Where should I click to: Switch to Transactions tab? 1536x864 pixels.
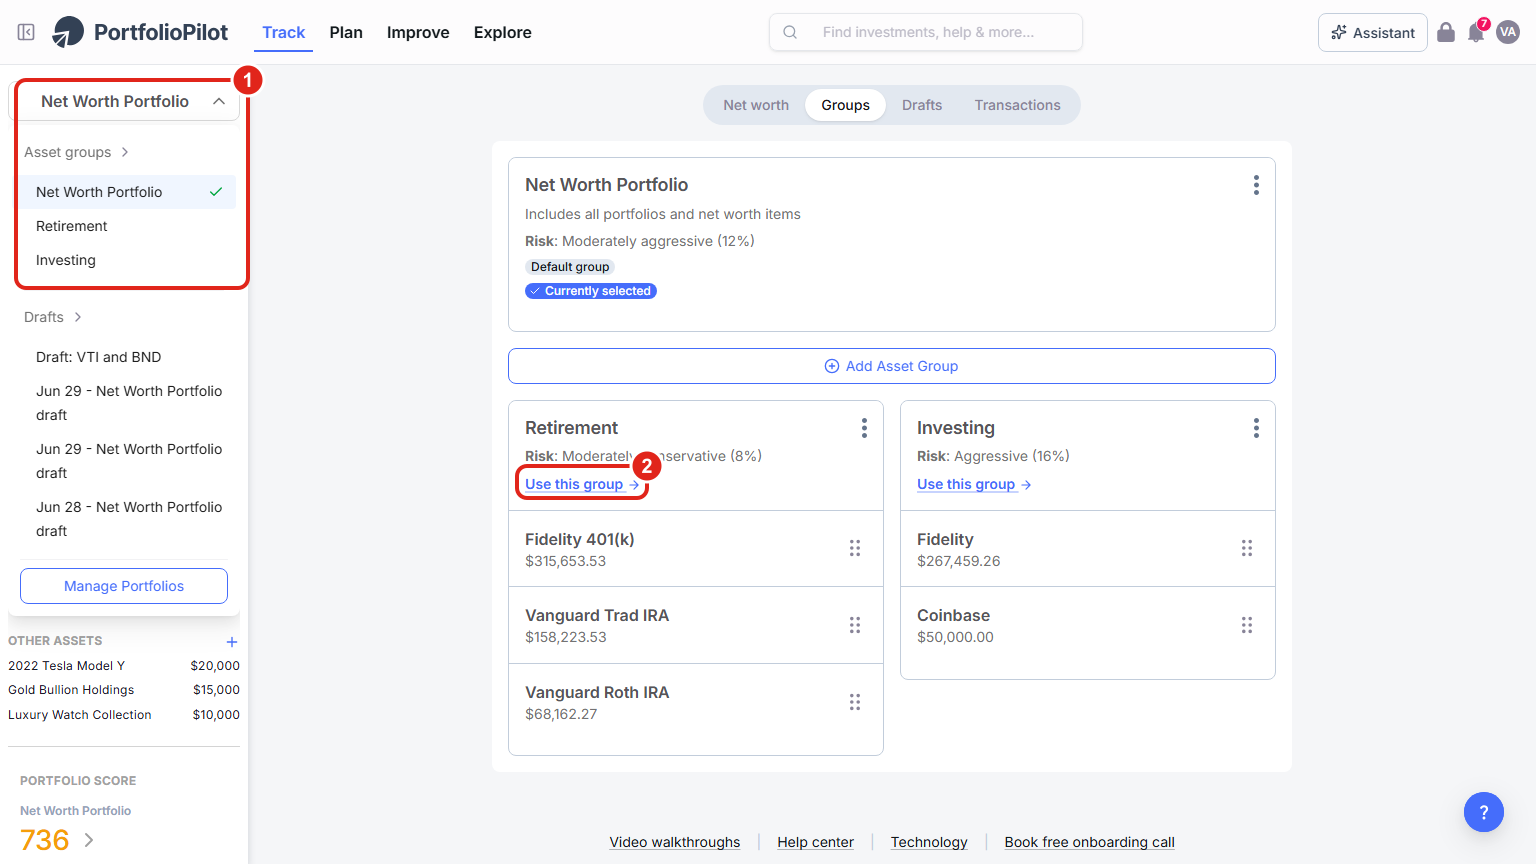tap(1018, 105)
